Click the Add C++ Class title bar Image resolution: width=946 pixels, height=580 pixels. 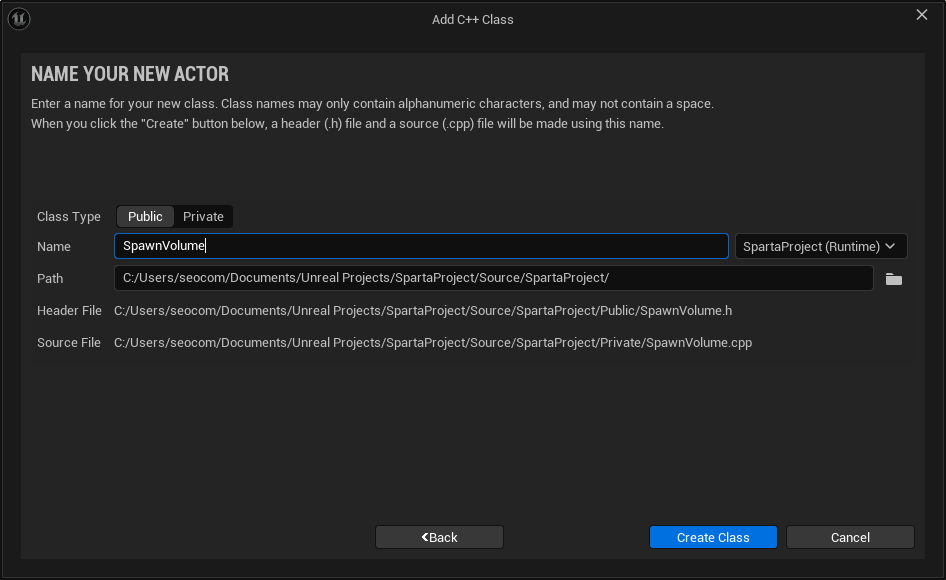click(473, 19)
